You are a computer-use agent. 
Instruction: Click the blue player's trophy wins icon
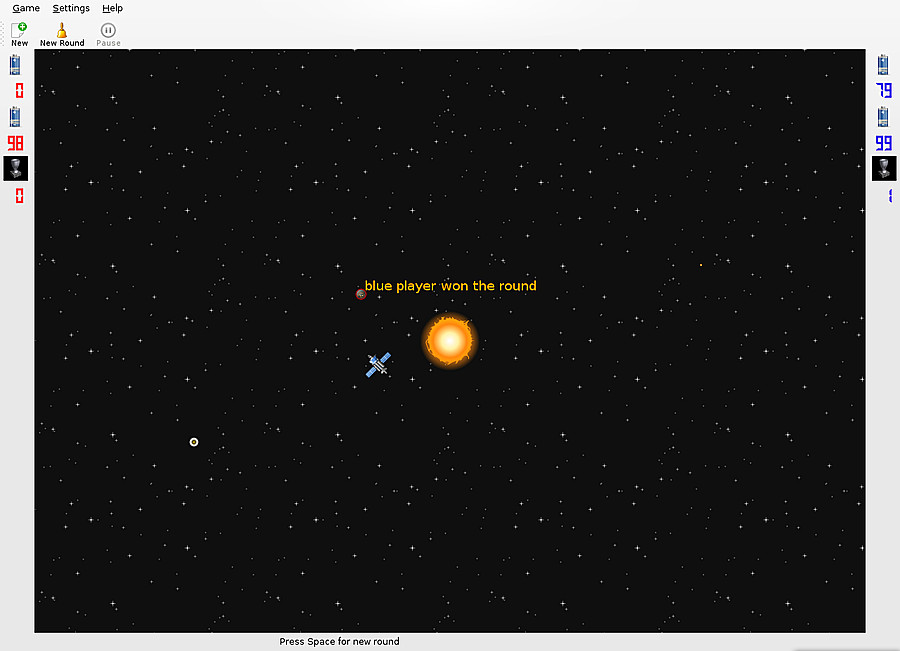[884, 169]
